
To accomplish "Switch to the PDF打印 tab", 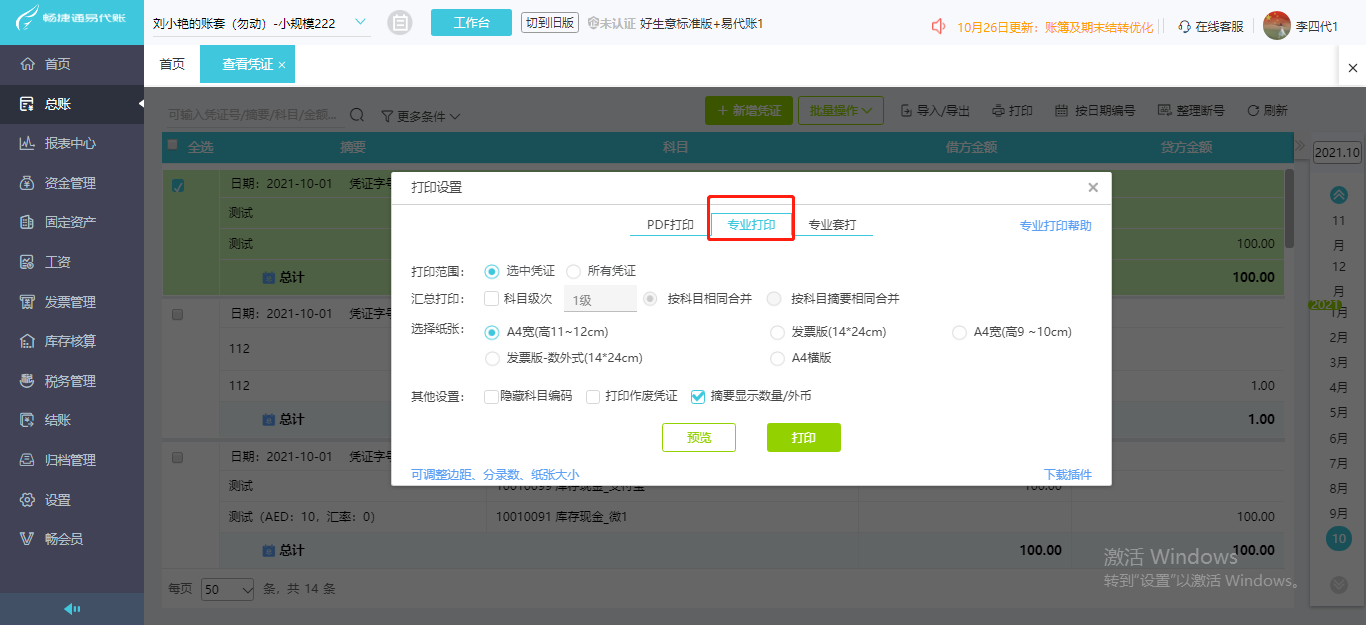I will [x=670, y=225].
